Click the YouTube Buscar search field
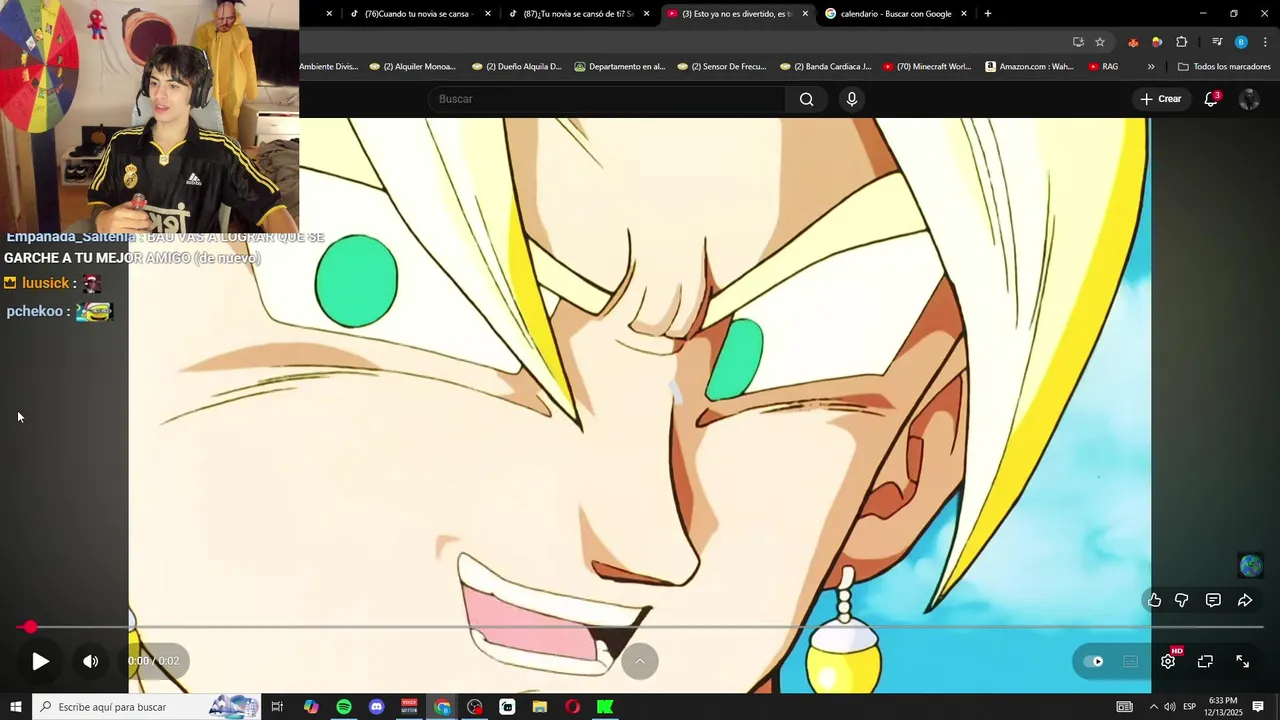 click(607, 99)
